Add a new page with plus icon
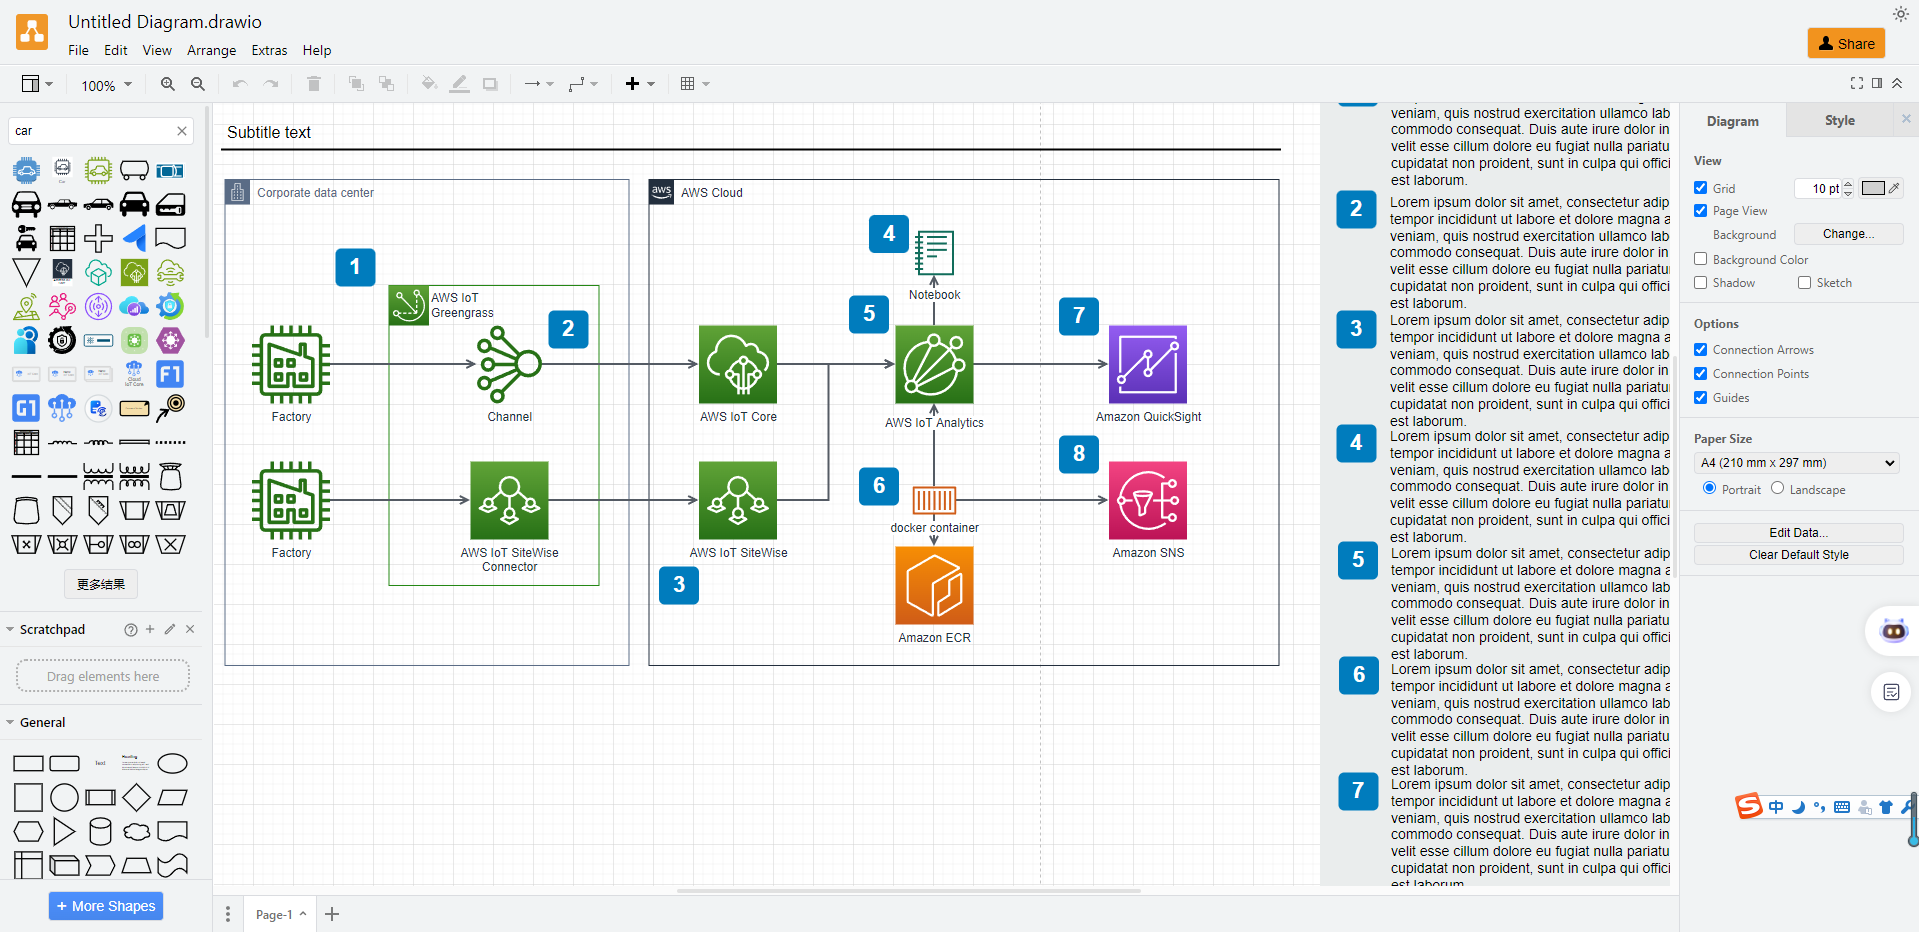The height and width of the screenshot is (932, 1919). (332, 914)
